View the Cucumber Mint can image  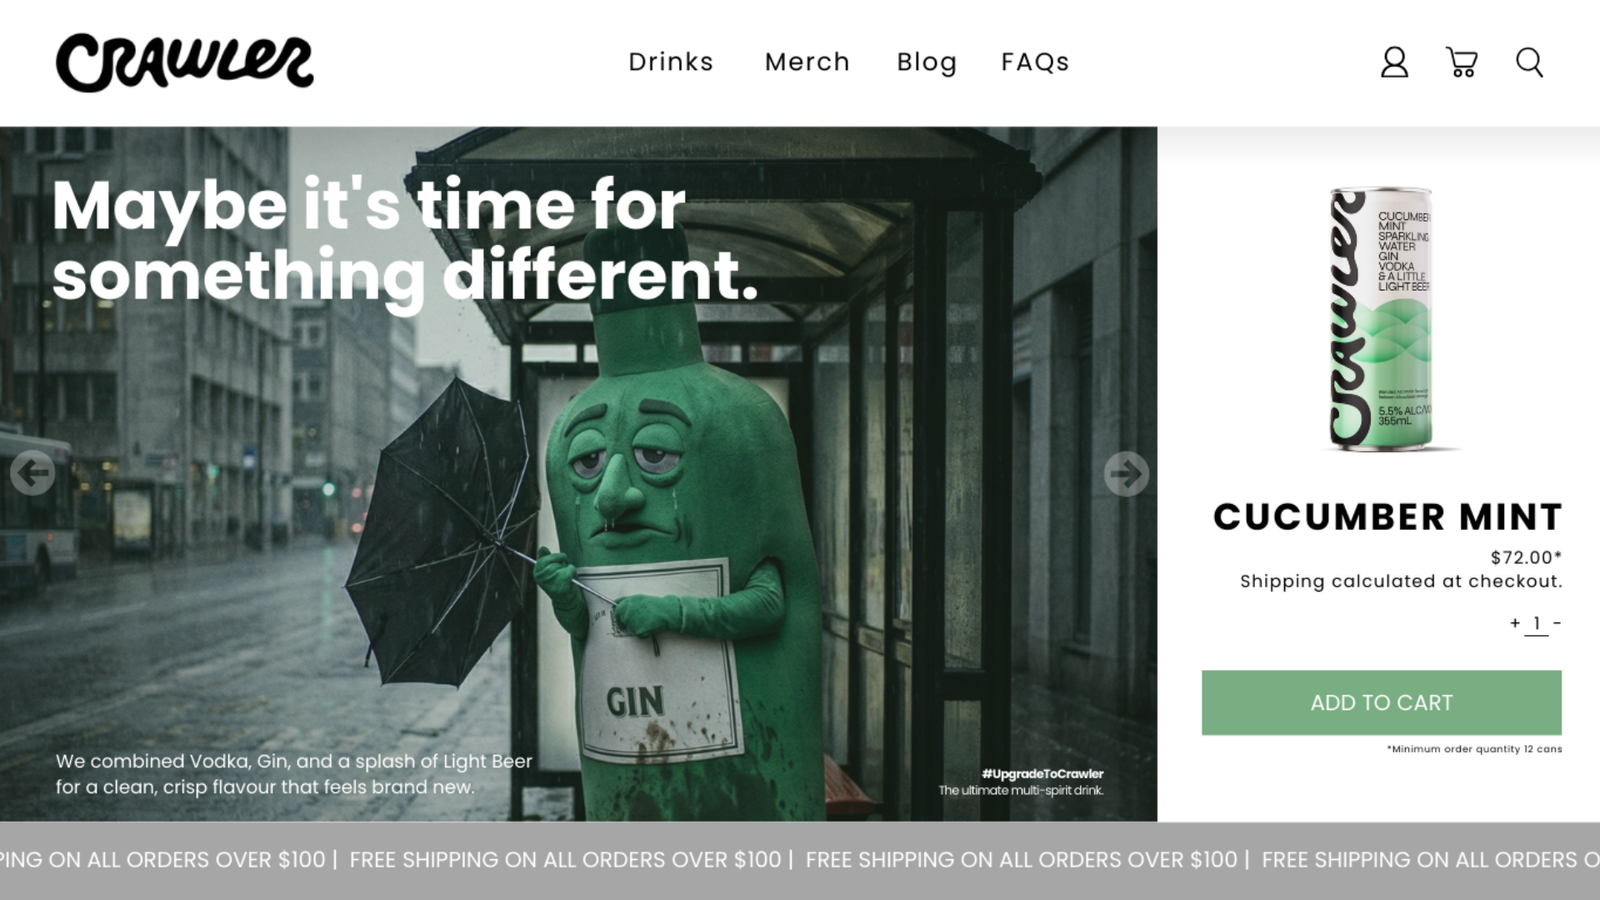[x=1381, y=319]
